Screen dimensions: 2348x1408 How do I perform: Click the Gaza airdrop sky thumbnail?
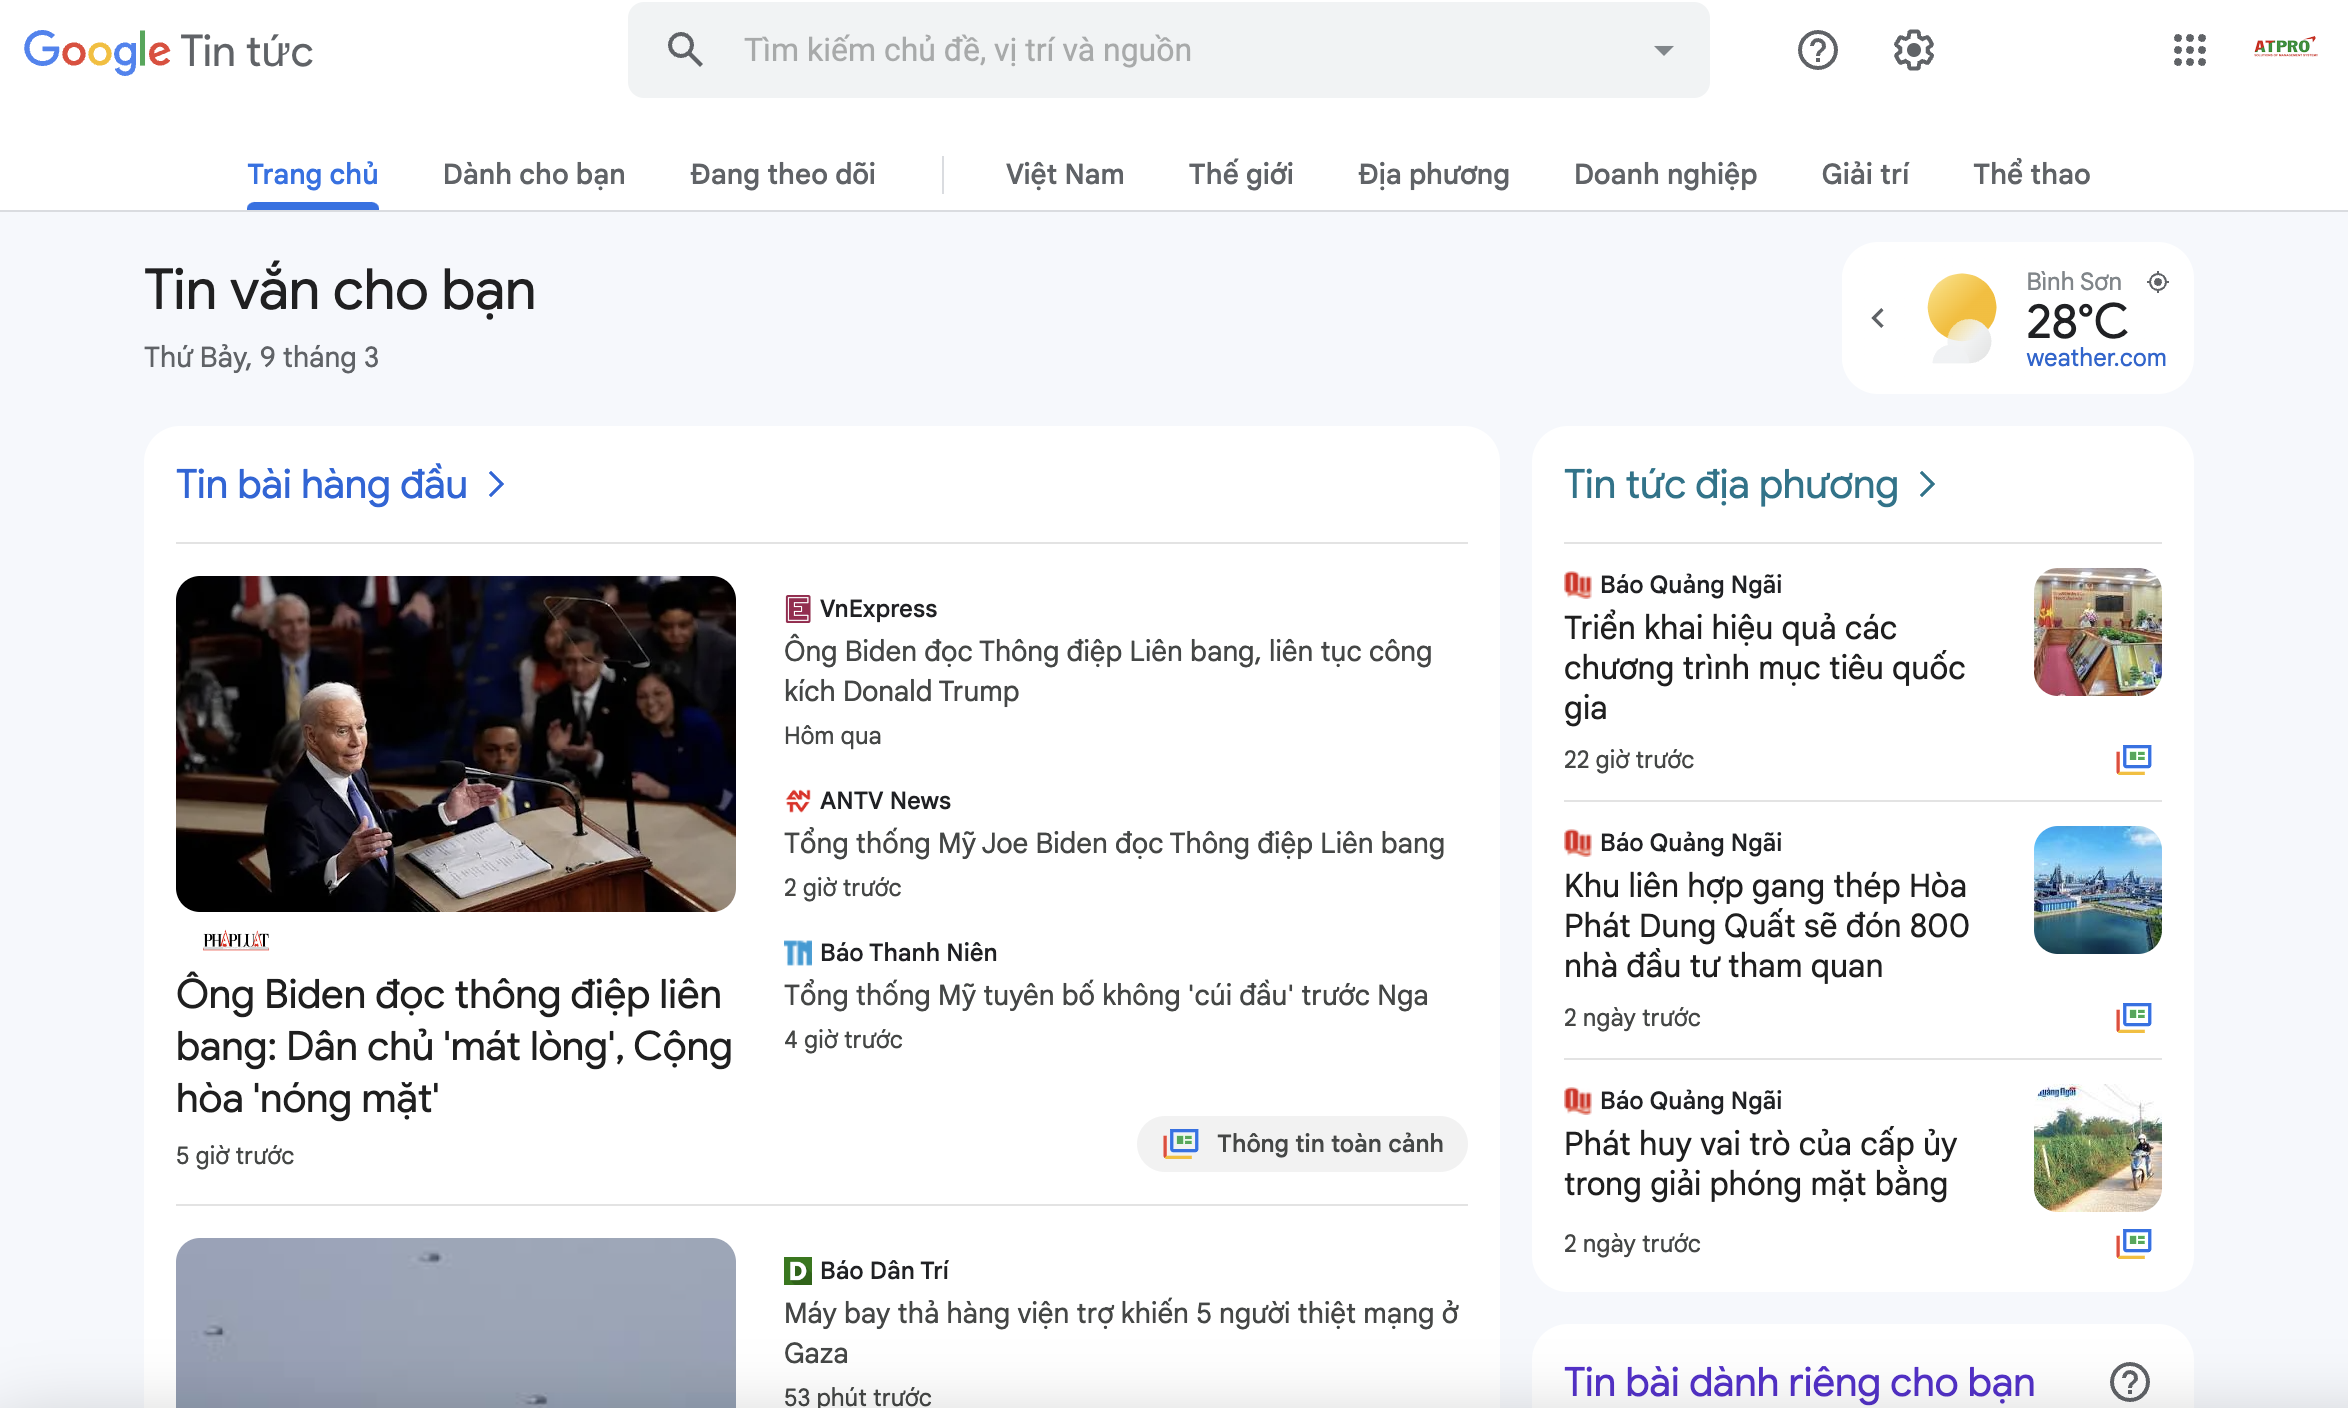[x=456, y=1323]
